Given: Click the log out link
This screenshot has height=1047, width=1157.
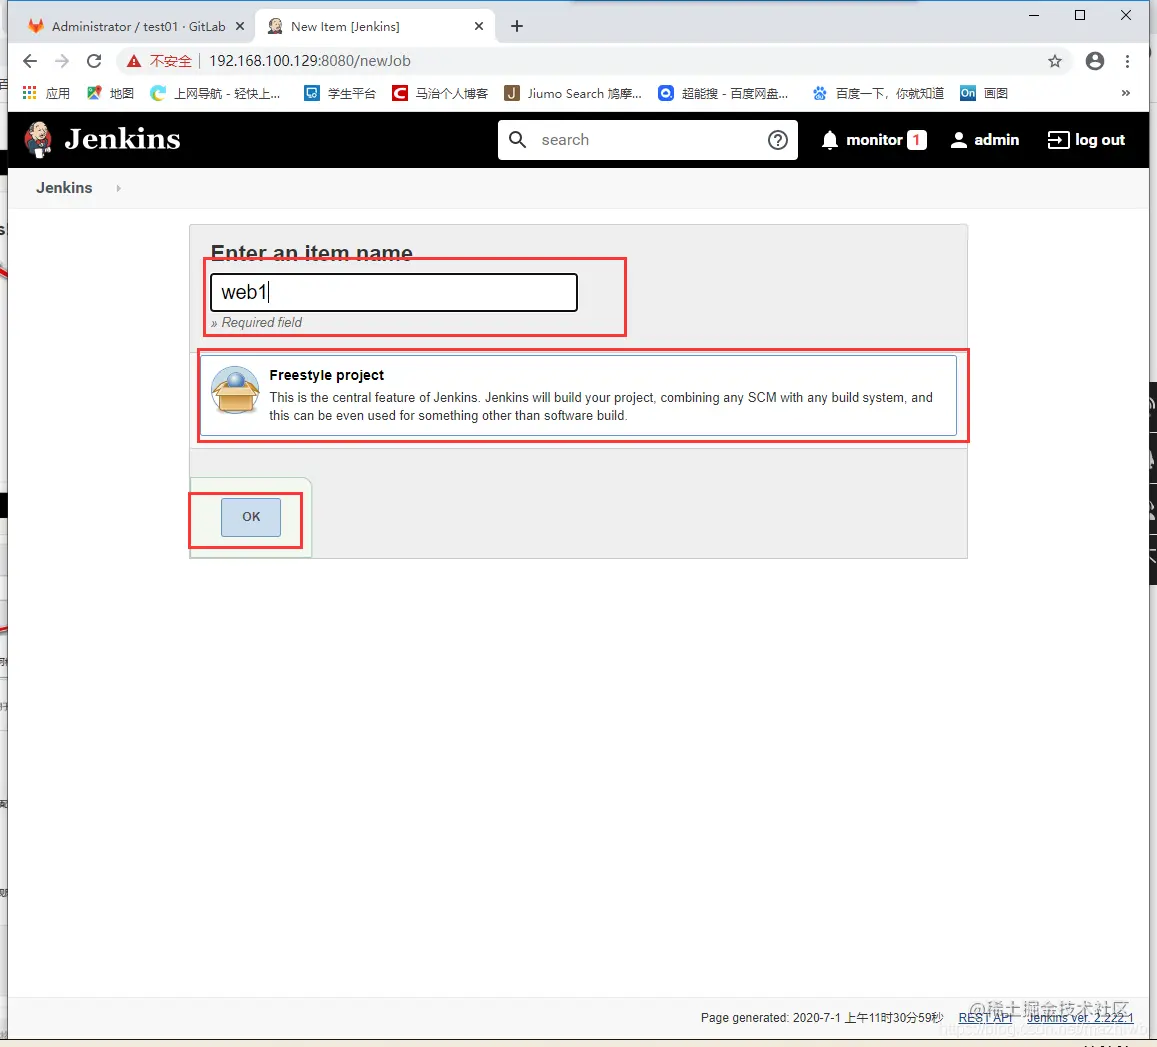Looking at the screenshot, I should (x=1086, y=139).
